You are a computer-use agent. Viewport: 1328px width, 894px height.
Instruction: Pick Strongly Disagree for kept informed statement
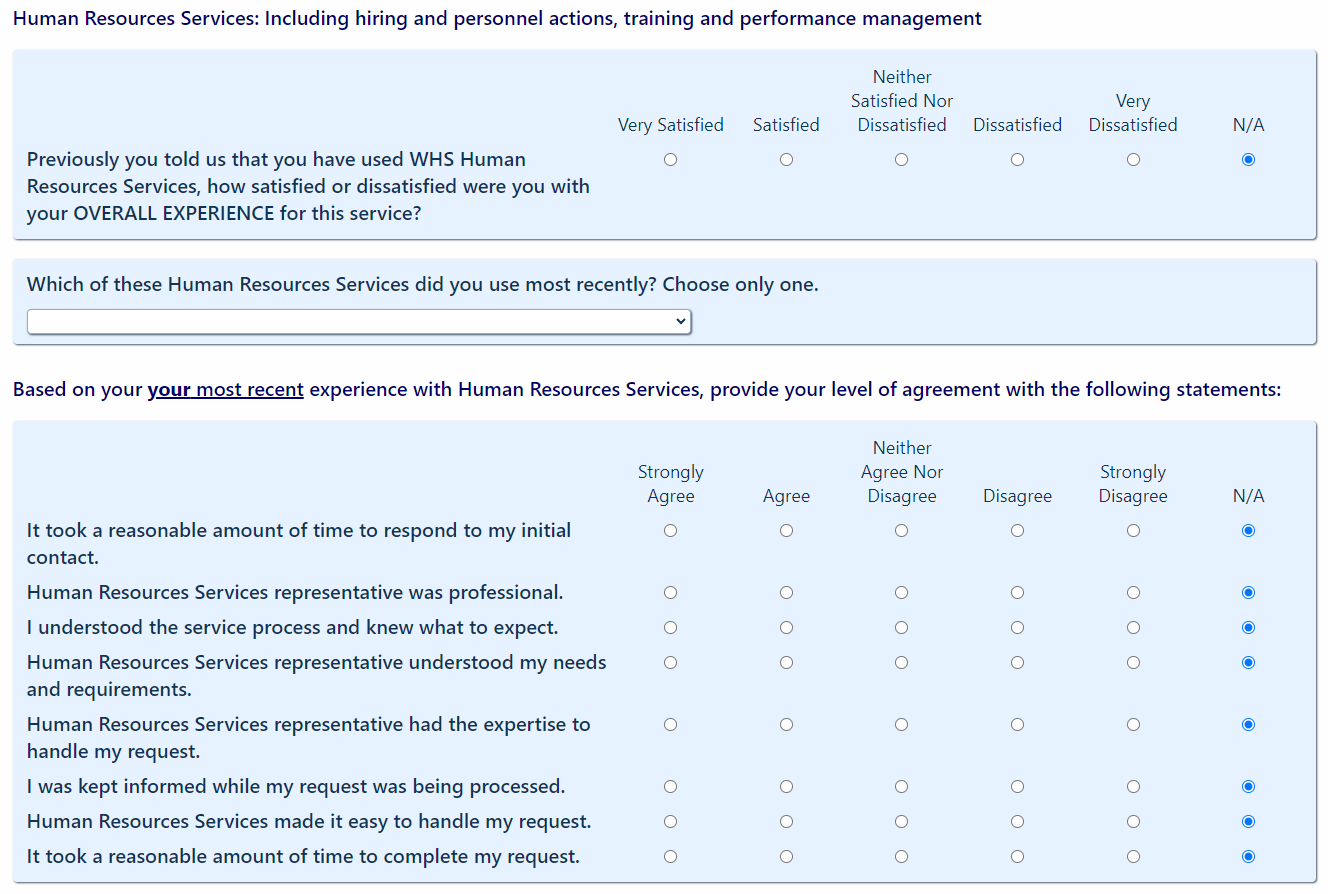point(1133,787)
